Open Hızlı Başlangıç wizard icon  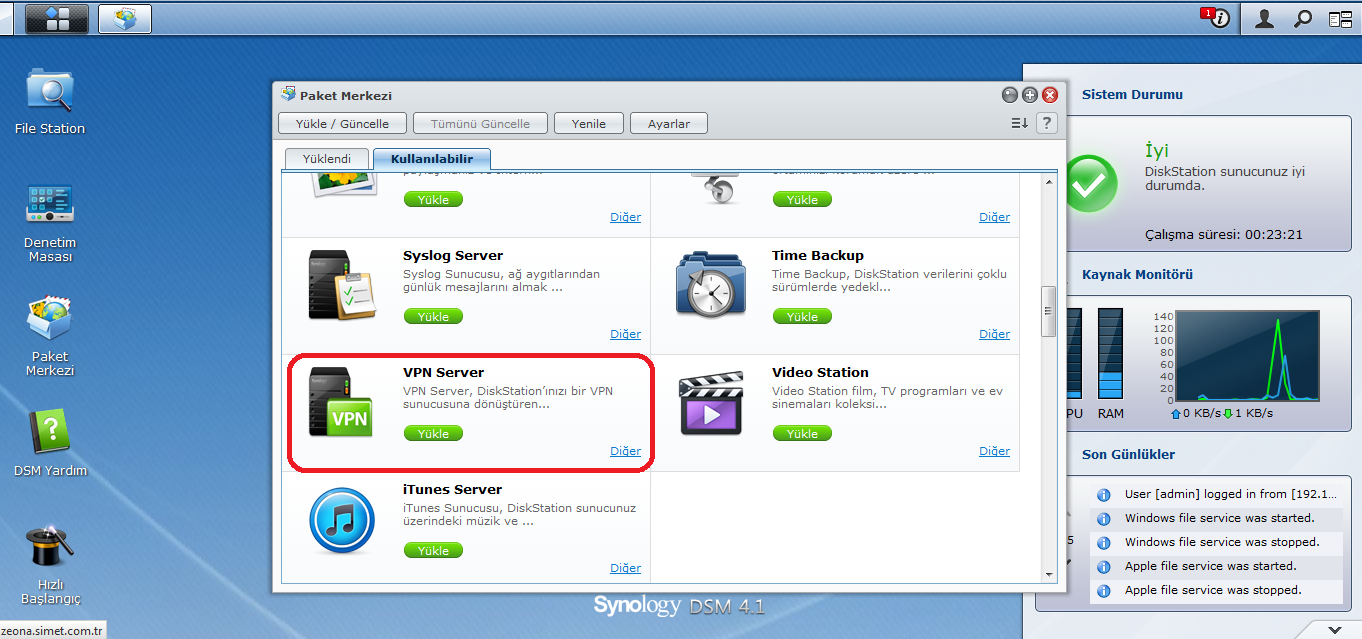tap(49, 548)
